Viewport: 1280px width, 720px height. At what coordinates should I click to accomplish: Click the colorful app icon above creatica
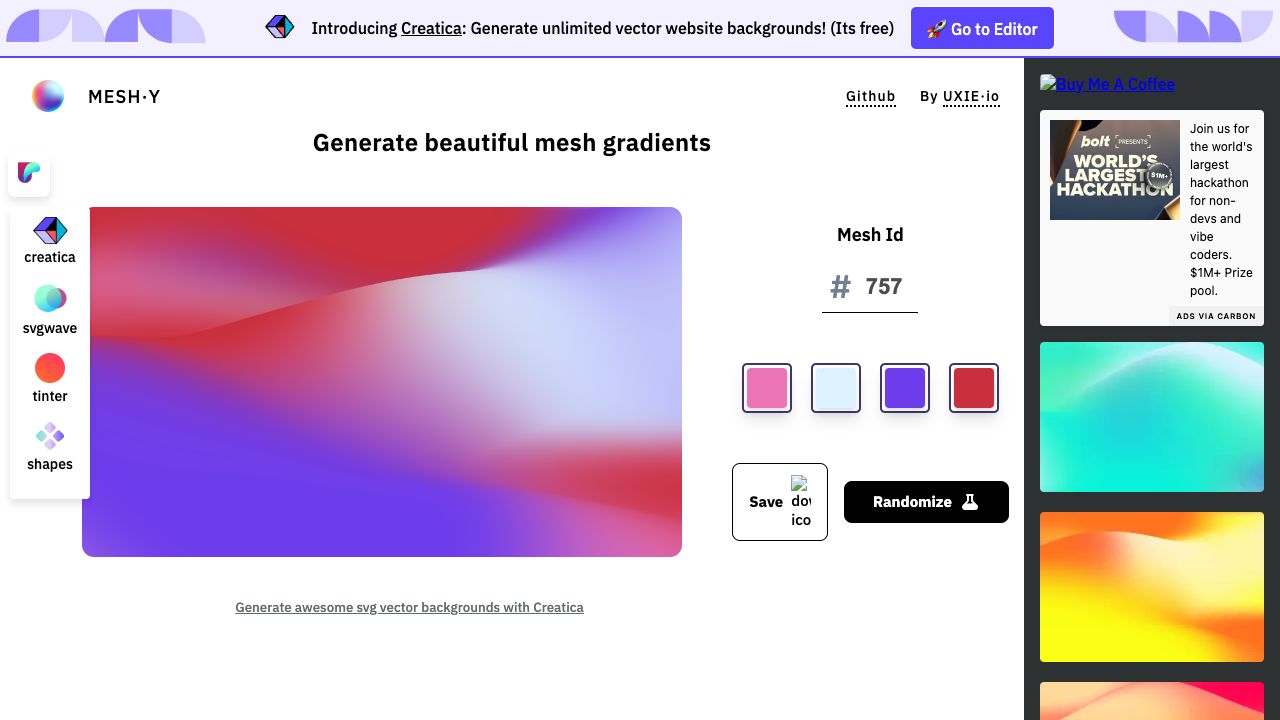pos(29,174)
